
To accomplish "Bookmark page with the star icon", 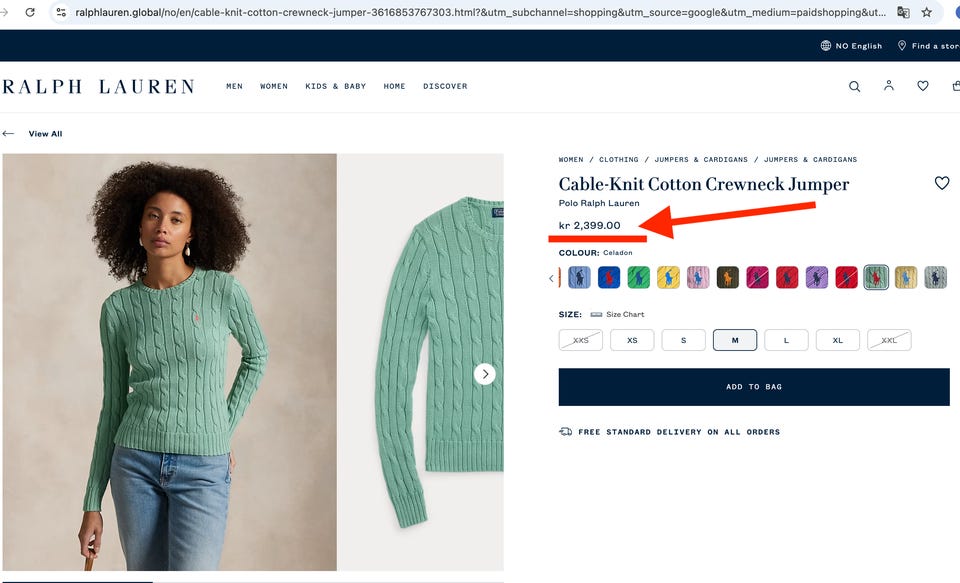I will (926, 12).
